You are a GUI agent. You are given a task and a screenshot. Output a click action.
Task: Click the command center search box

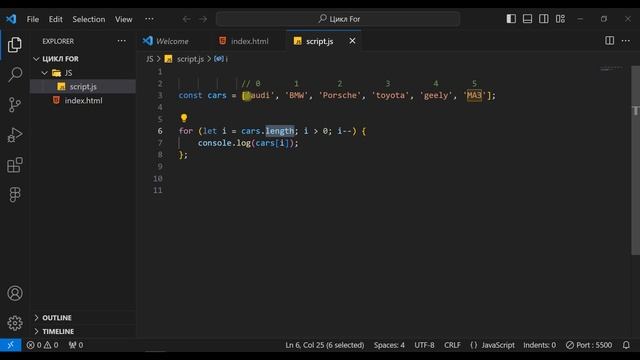[338, 19]
